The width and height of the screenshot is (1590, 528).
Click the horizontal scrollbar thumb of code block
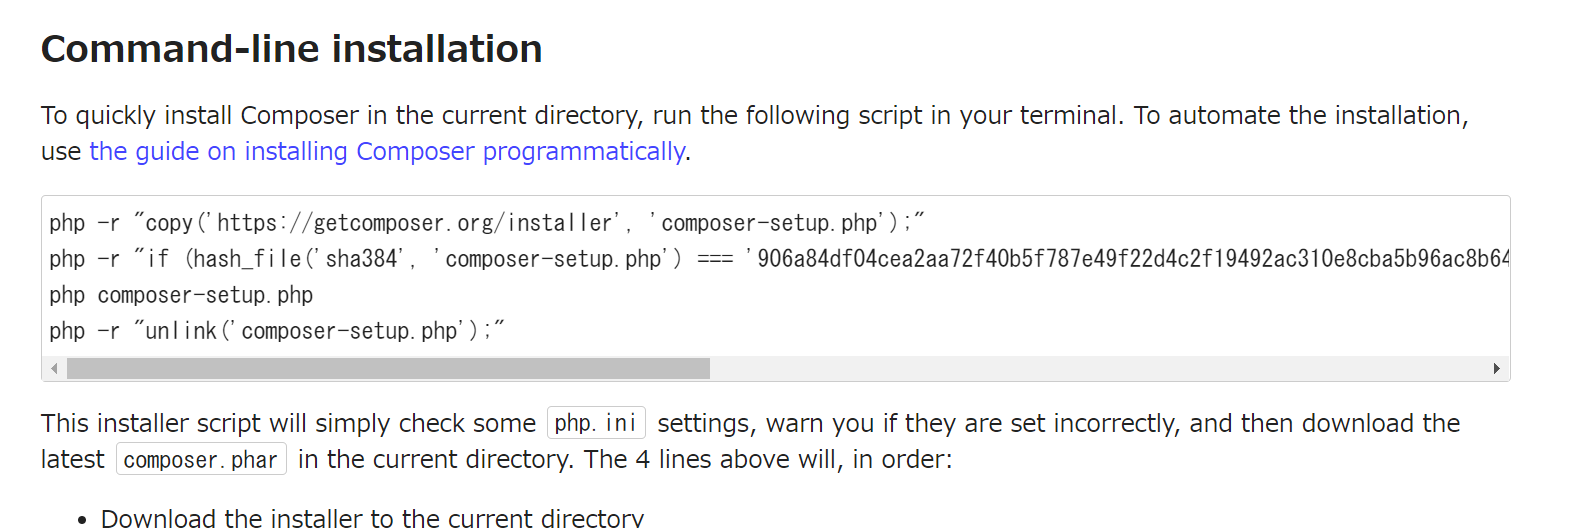pos(388,368)
